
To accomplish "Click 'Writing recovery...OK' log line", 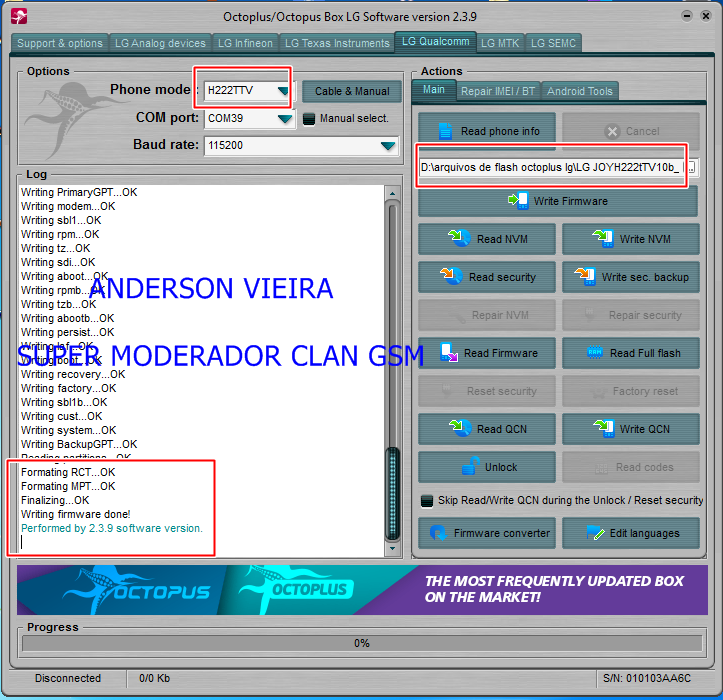I will click(73, 374).
